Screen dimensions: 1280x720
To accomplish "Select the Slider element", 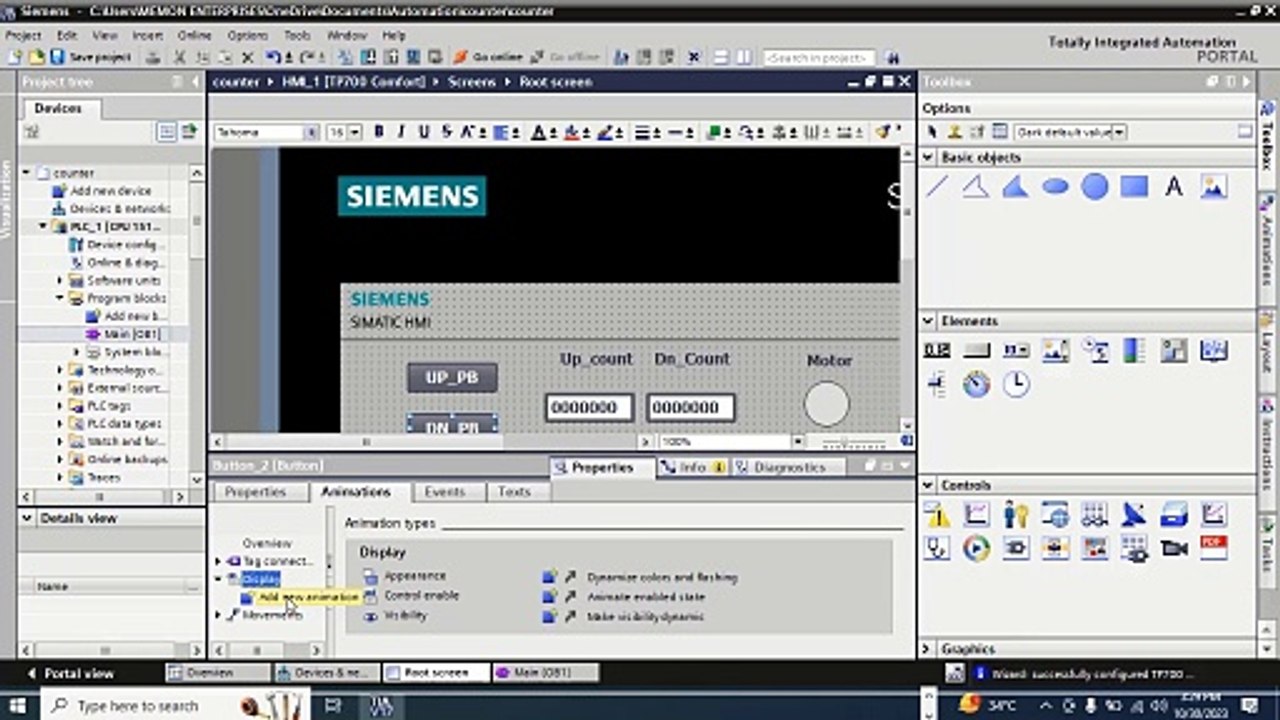I will pyautogui.click(x=937, y=384).
